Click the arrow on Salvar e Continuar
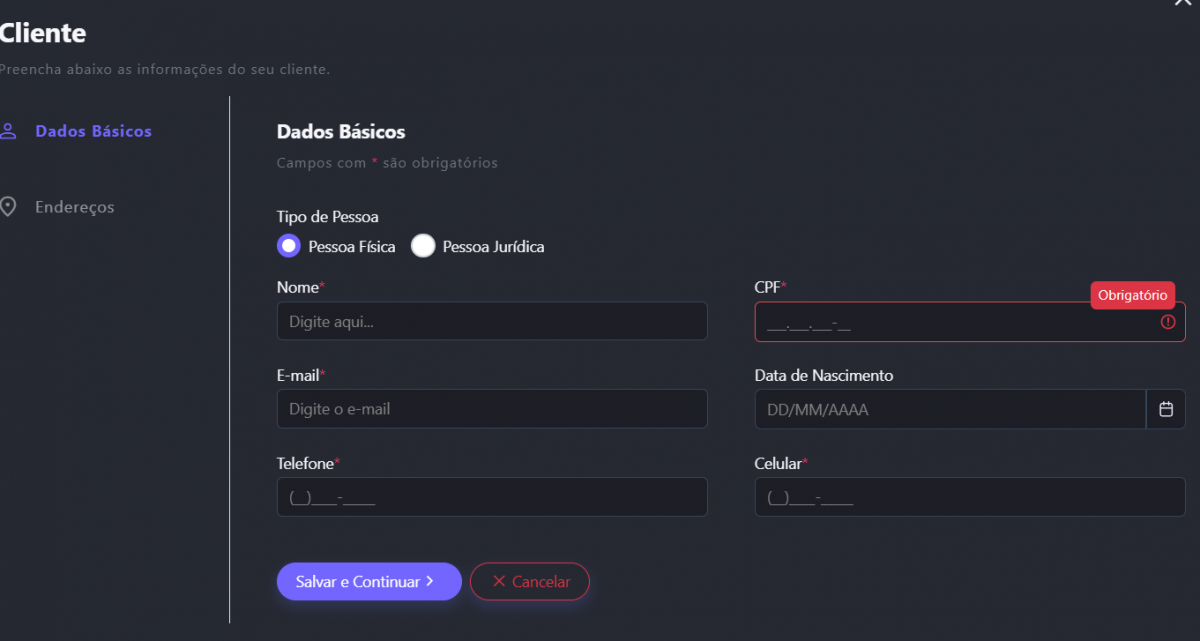Image resolution: width=1200 pixels, height=641 pixels. click(x=430, y=581)
